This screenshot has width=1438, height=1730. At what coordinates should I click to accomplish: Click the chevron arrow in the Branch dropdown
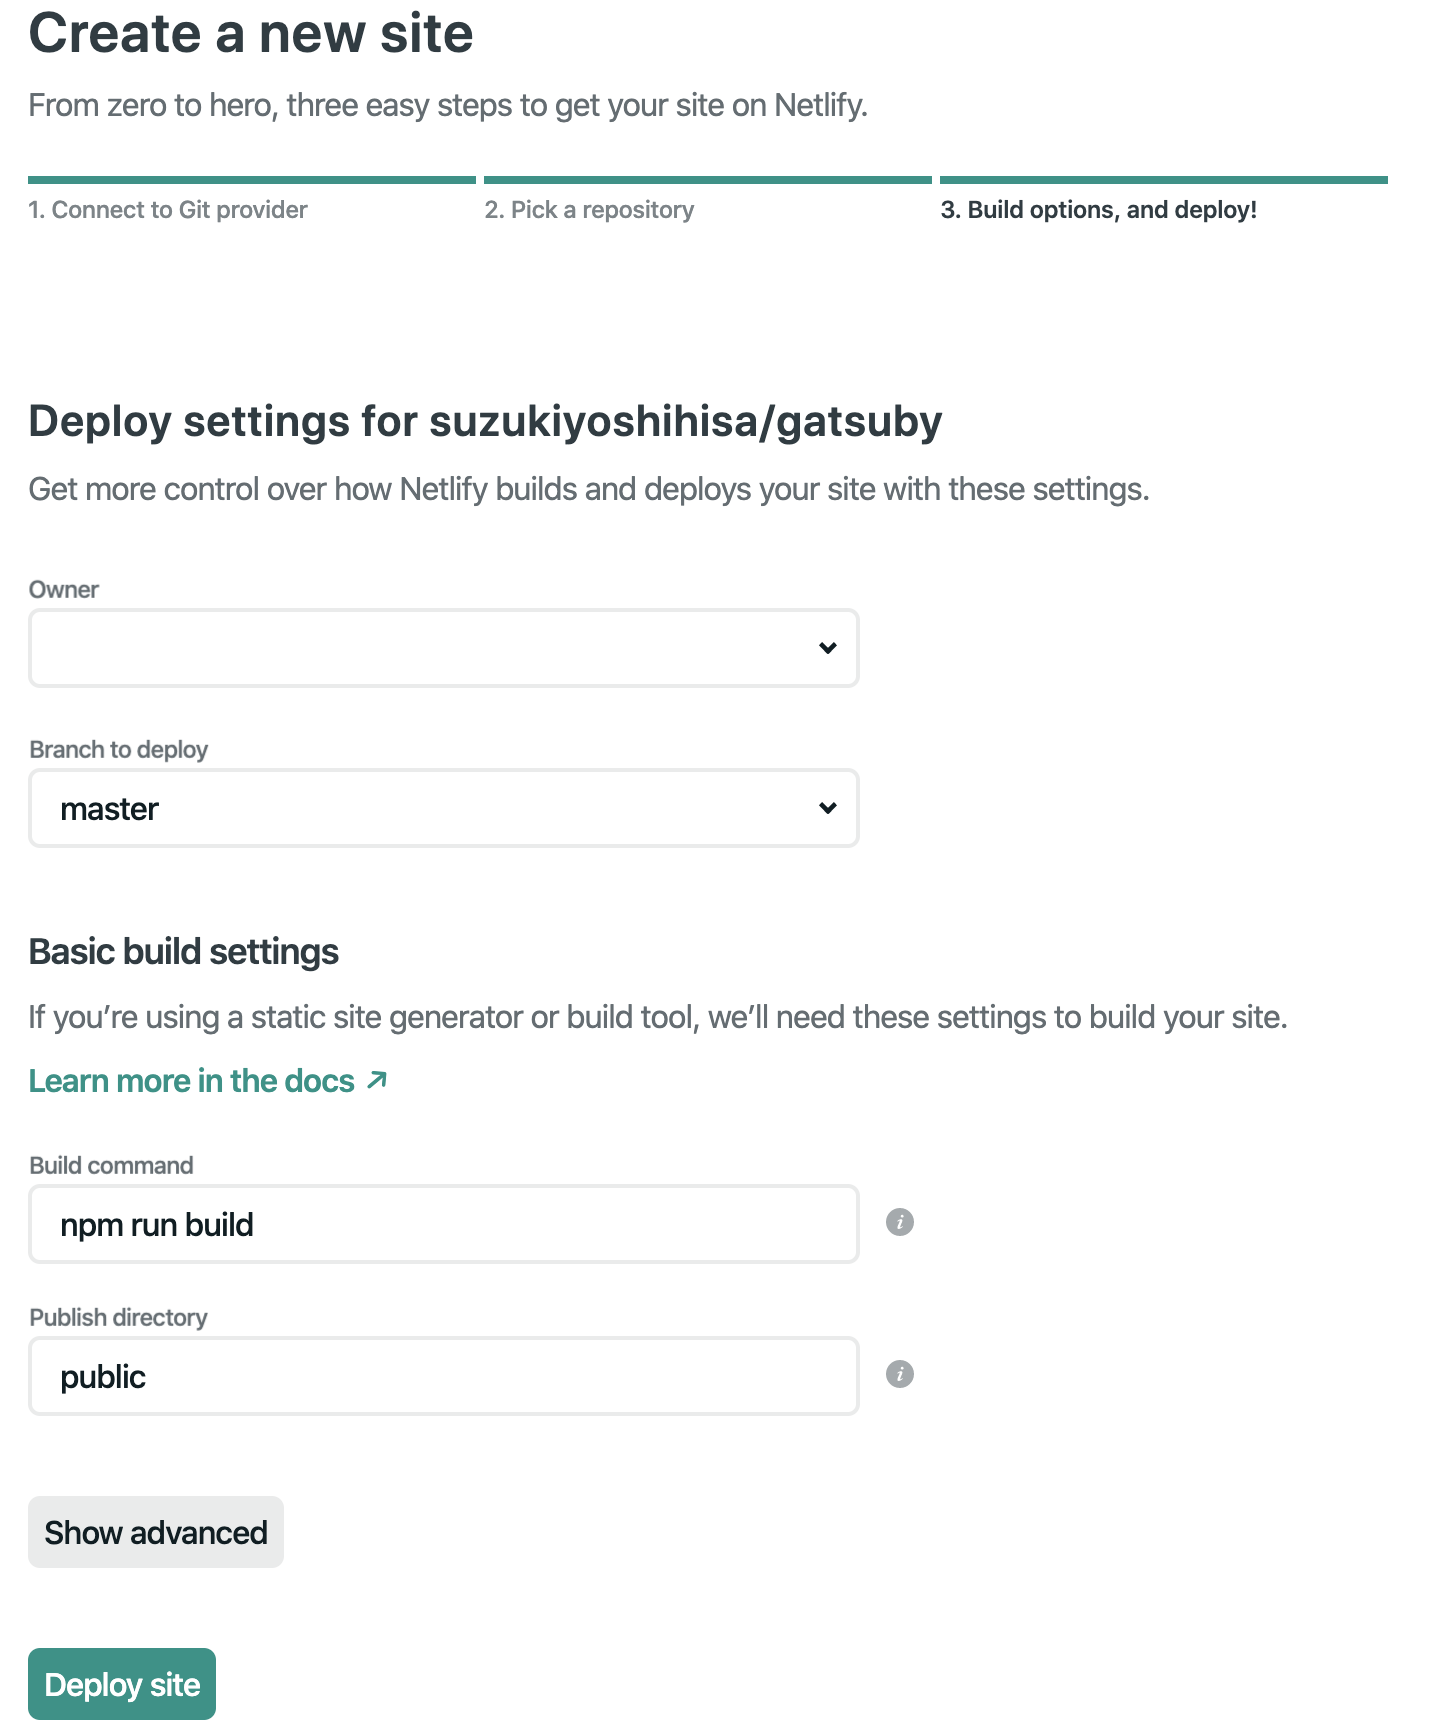[828, 808]
